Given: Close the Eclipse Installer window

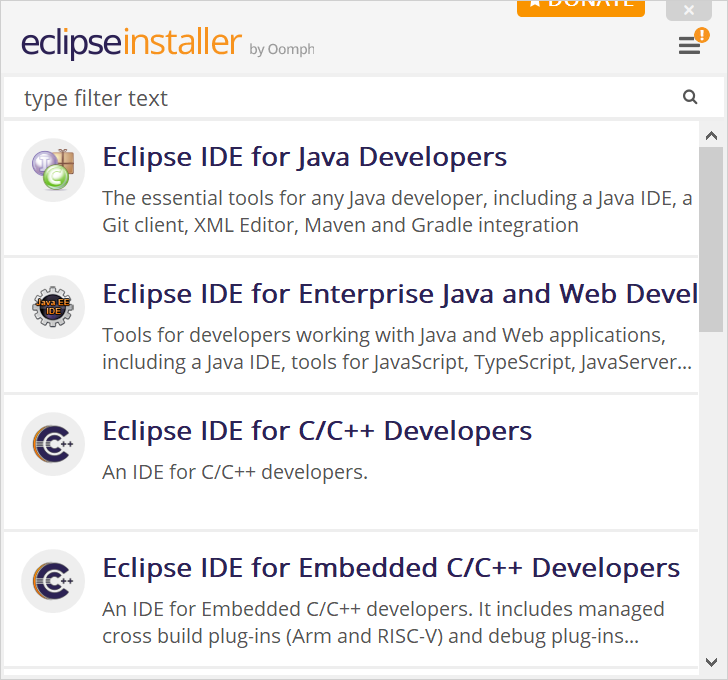Looking at the screenshot, I should point(689,10).
